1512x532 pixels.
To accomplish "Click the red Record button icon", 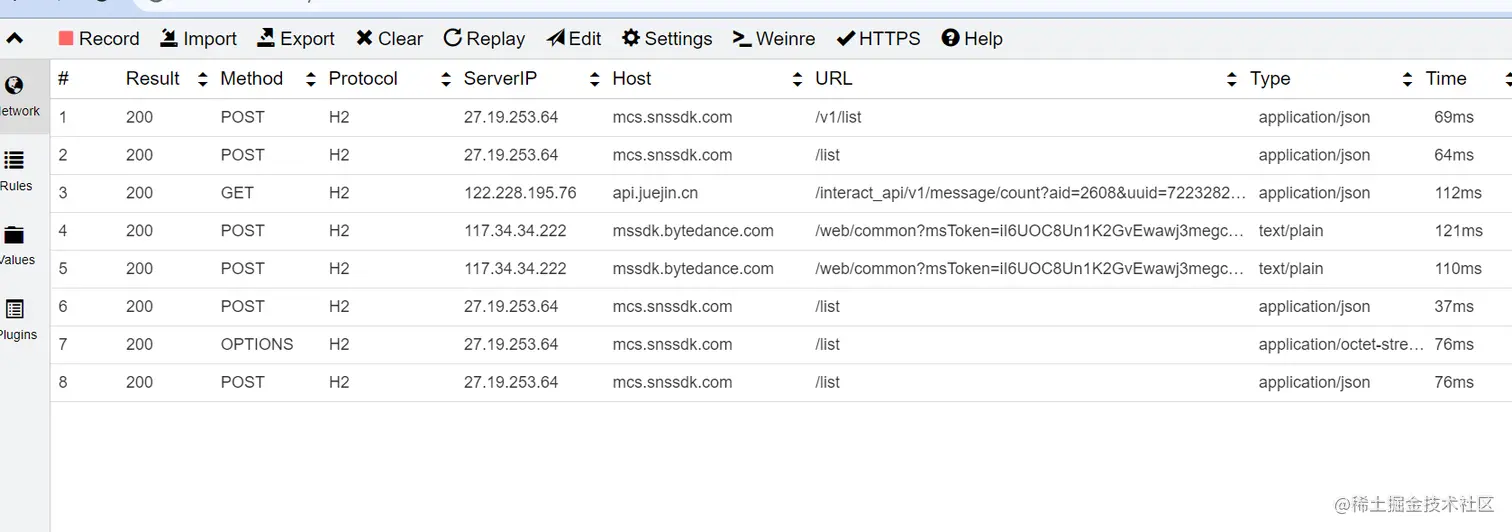I will [x=66, y=38].
